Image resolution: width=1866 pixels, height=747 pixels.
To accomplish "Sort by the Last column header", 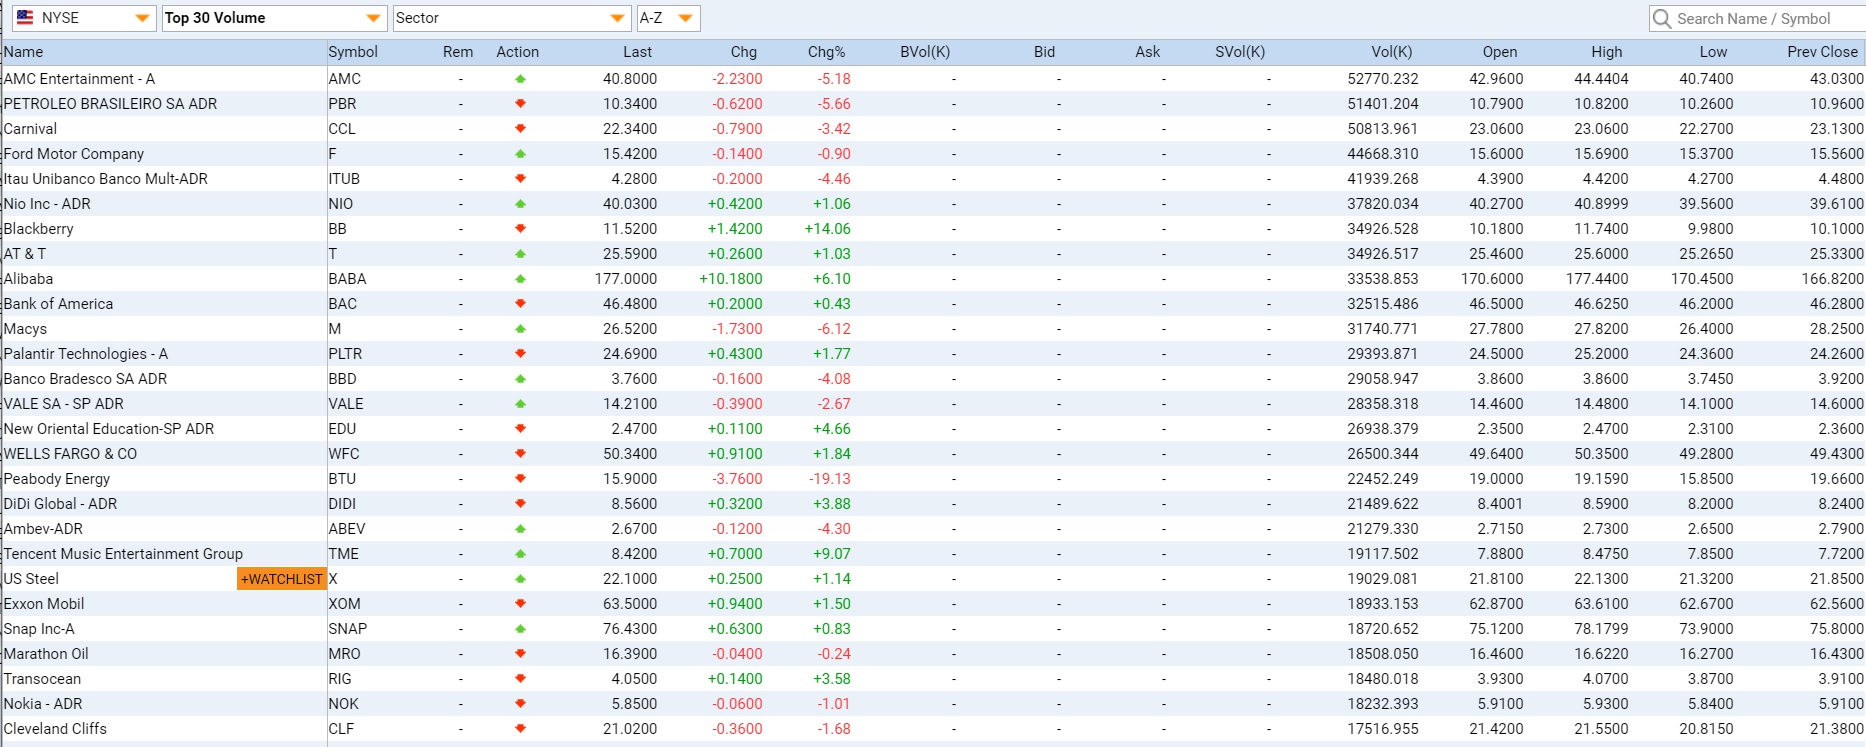I will [638, 52].
